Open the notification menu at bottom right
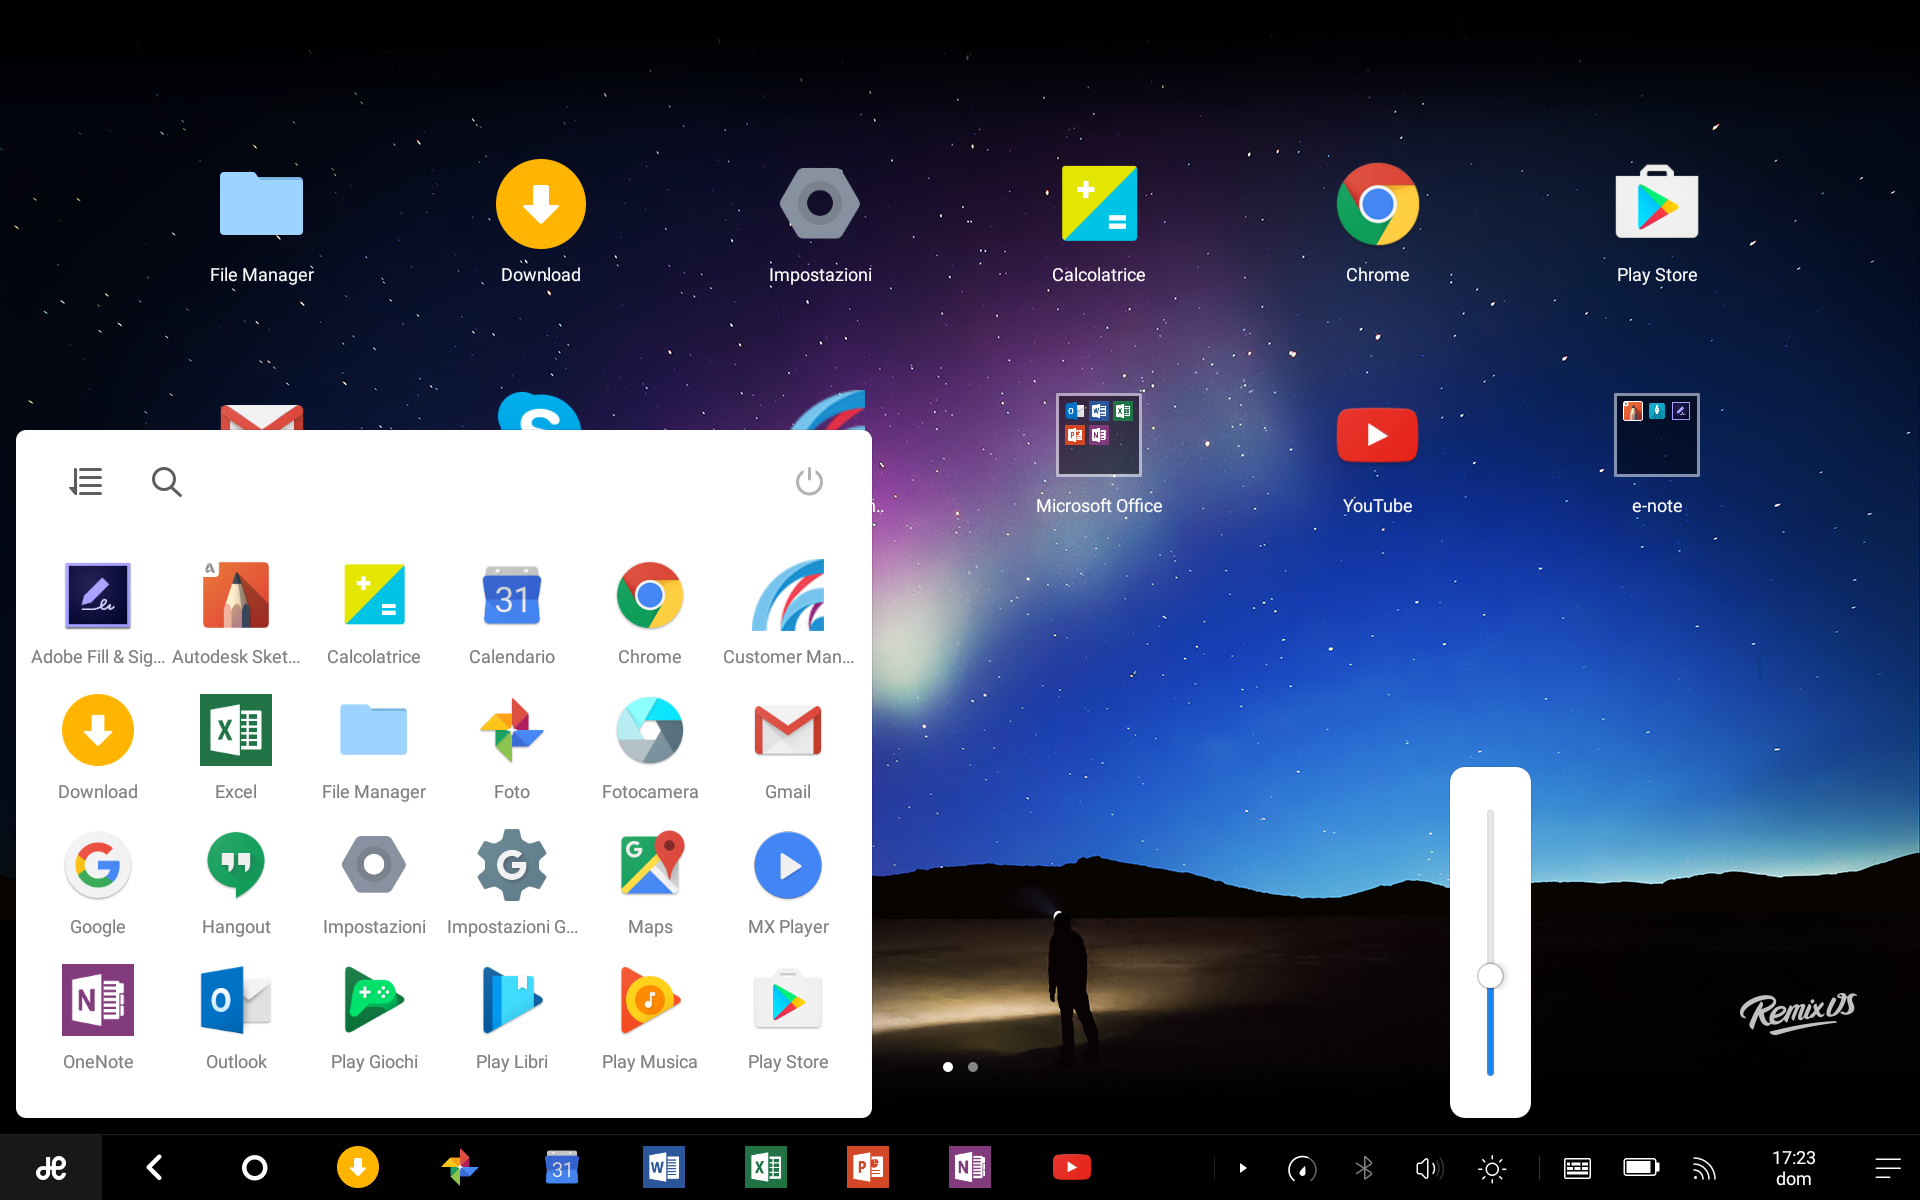This screenshot has height=1200, width=1920. tap(1890, 1167)
